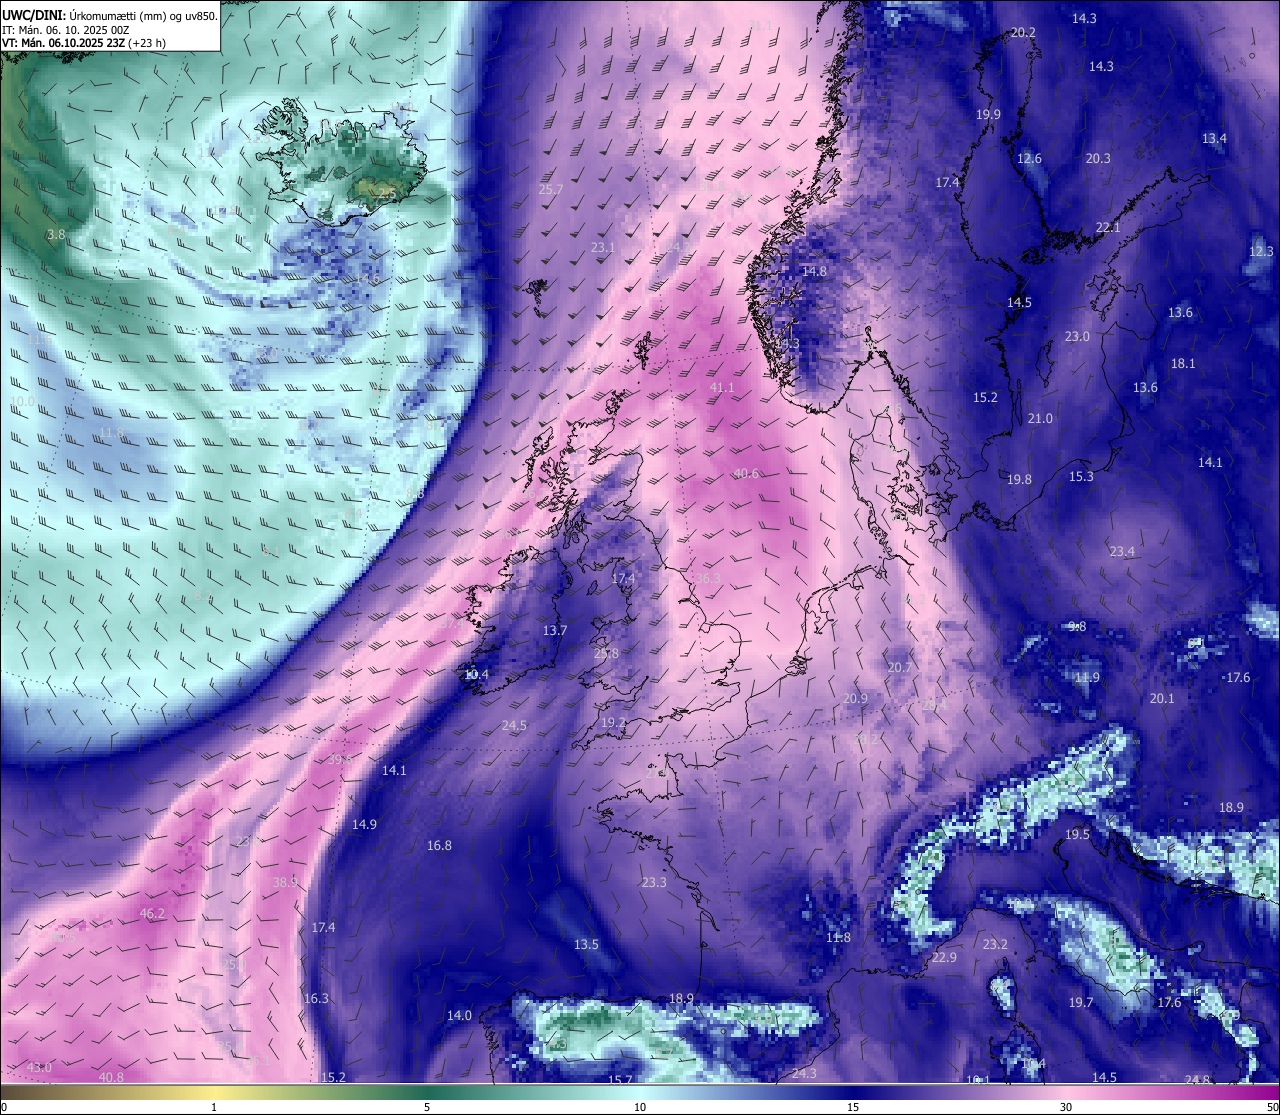
Task: Click the 13.4 value label
Action: coord(1214,138)
